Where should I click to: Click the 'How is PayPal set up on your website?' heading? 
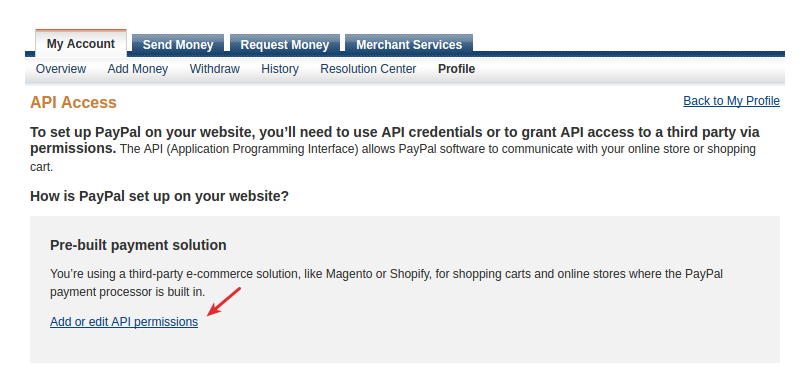[x=159, y=196]
